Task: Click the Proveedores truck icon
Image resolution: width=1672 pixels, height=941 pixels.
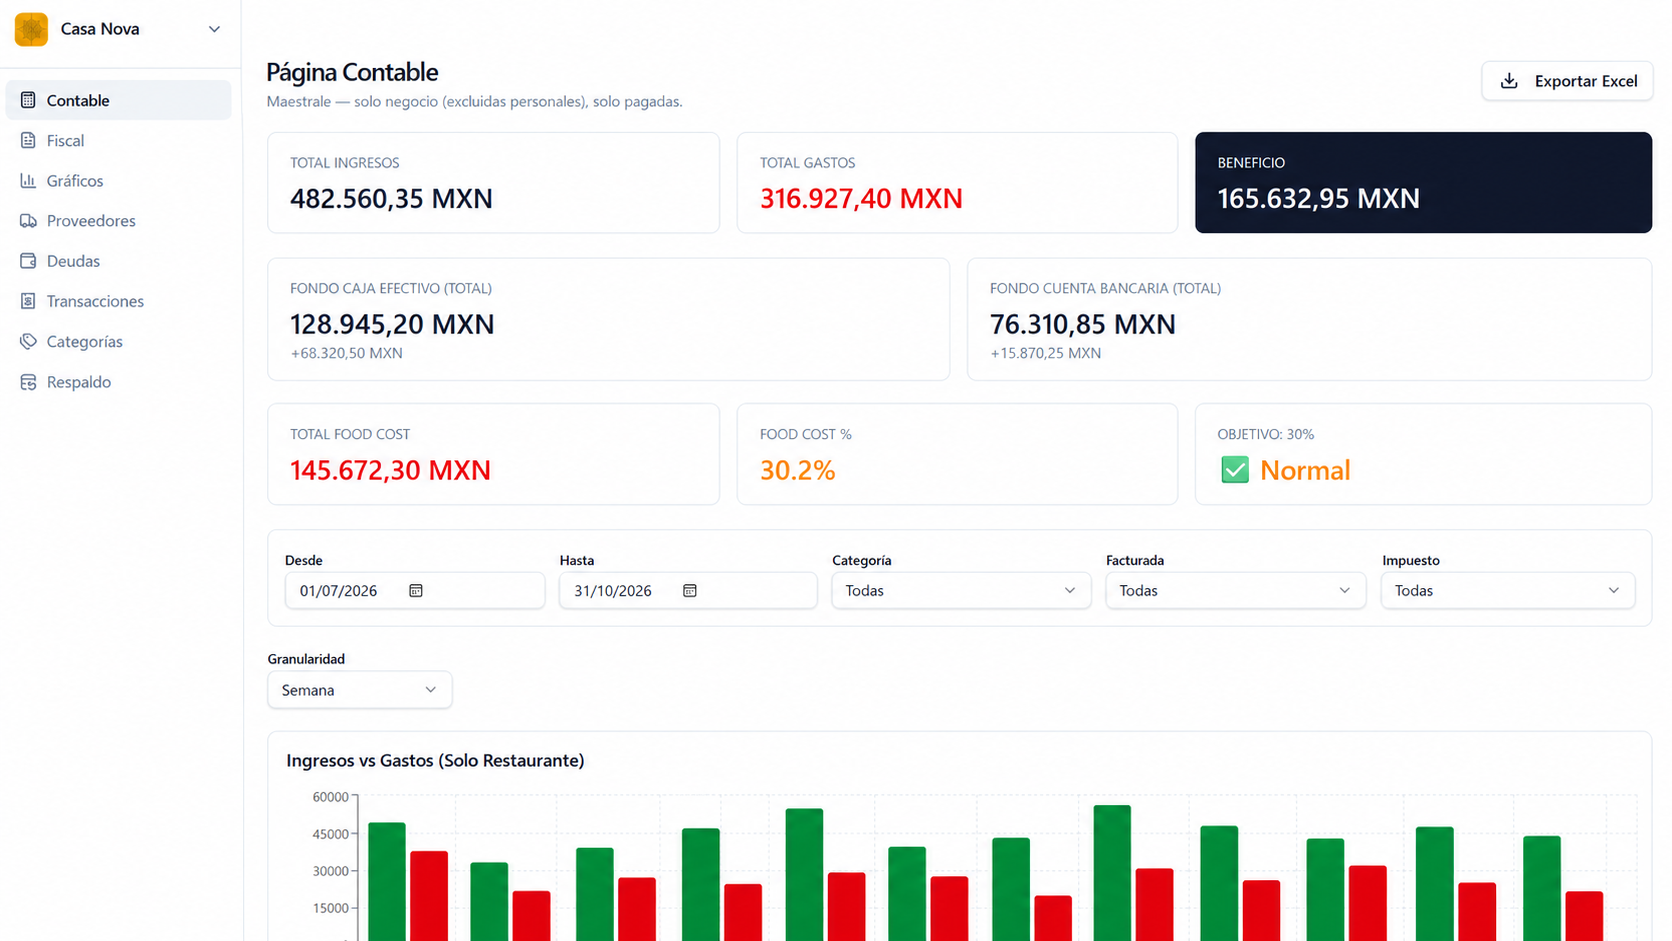Action: (x=28, y=221)
